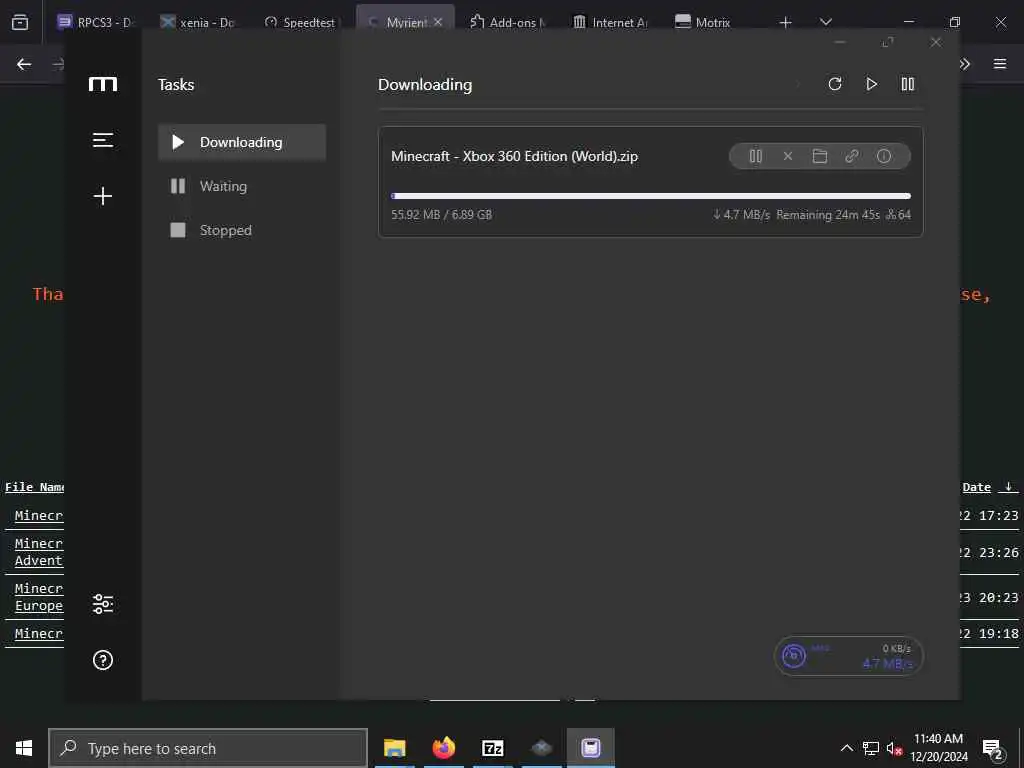Copy the Minecraft download link
Image resolution: width=1024 pixels, height=768 pixels.
[x=852, y=156]
